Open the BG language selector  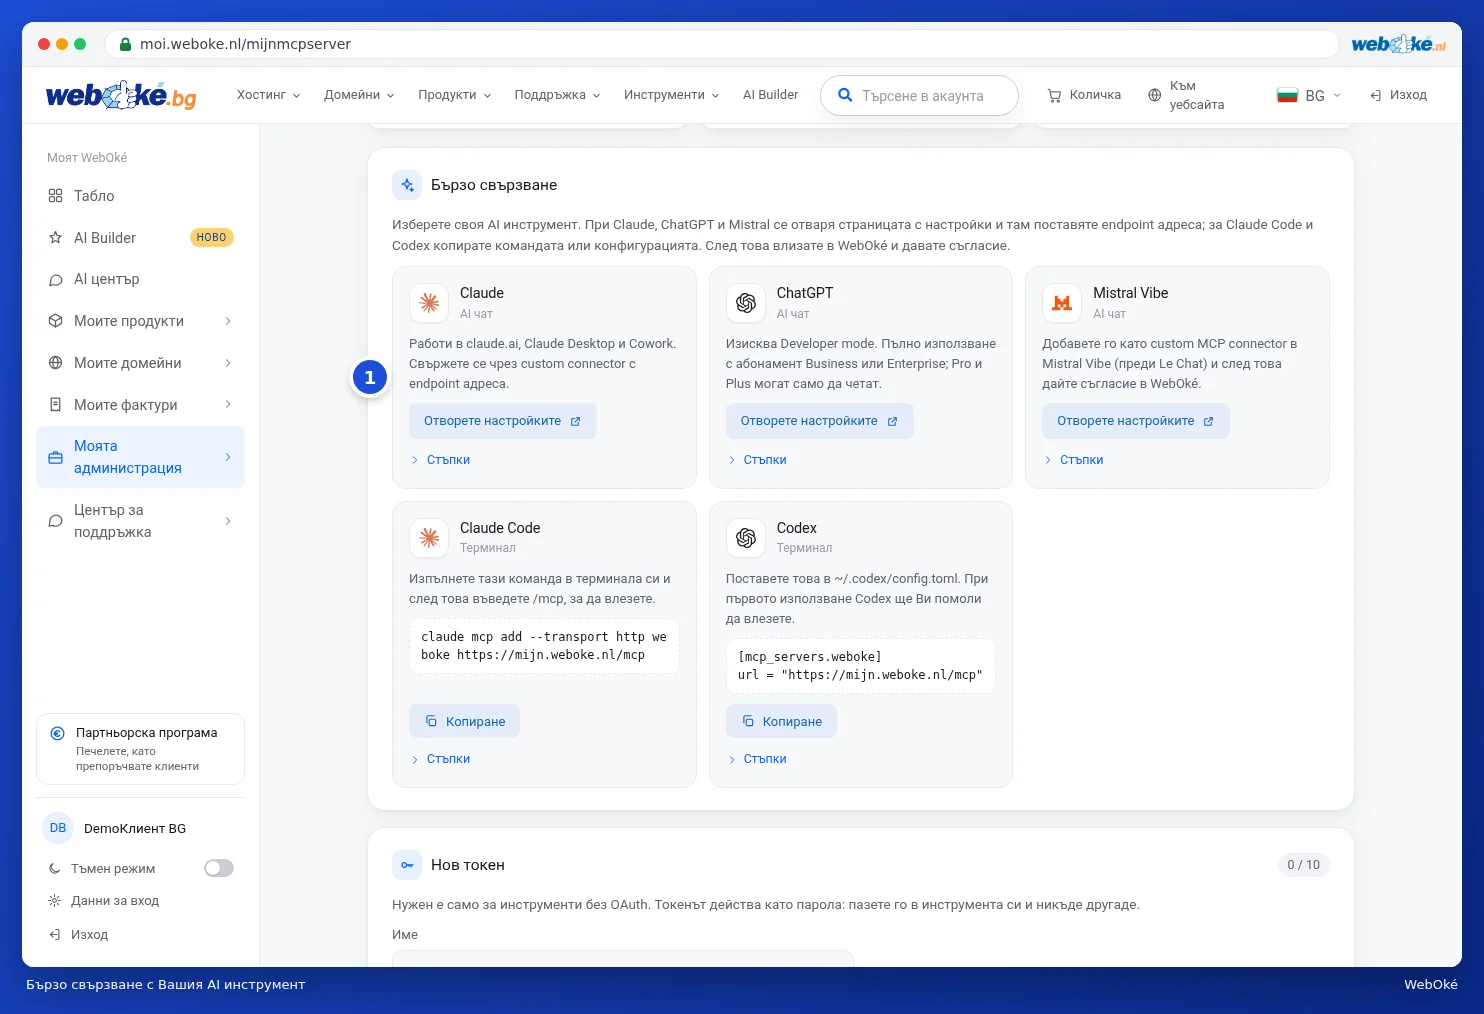tap(1309, 95)
